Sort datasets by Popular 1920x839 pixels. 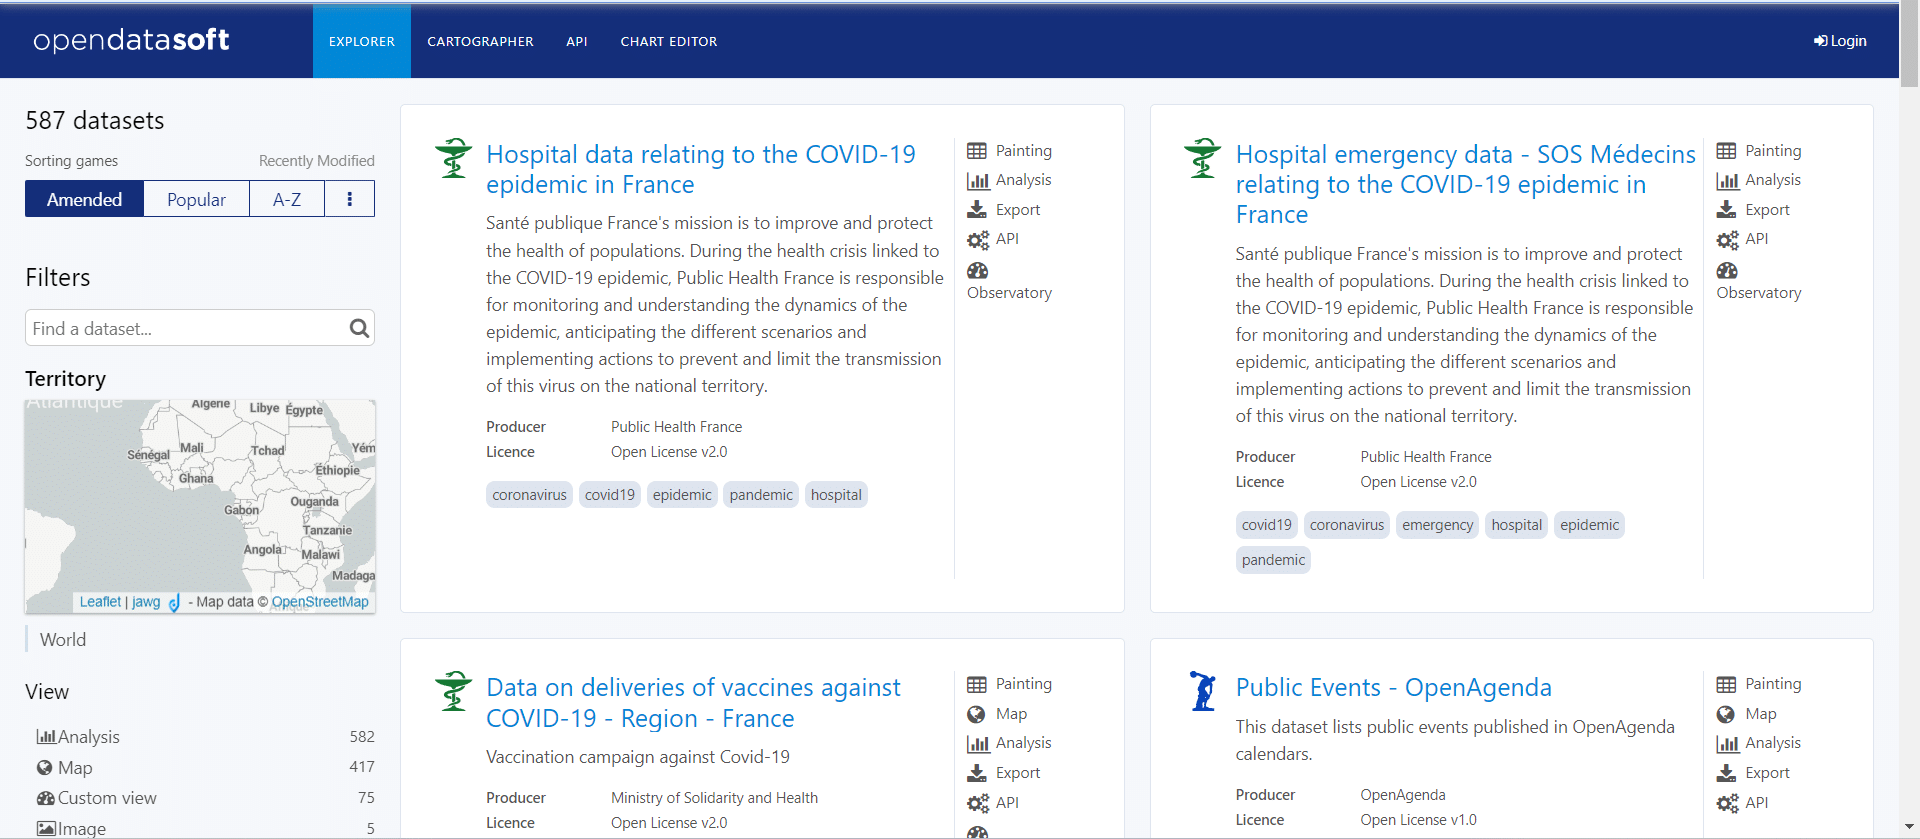196,199
